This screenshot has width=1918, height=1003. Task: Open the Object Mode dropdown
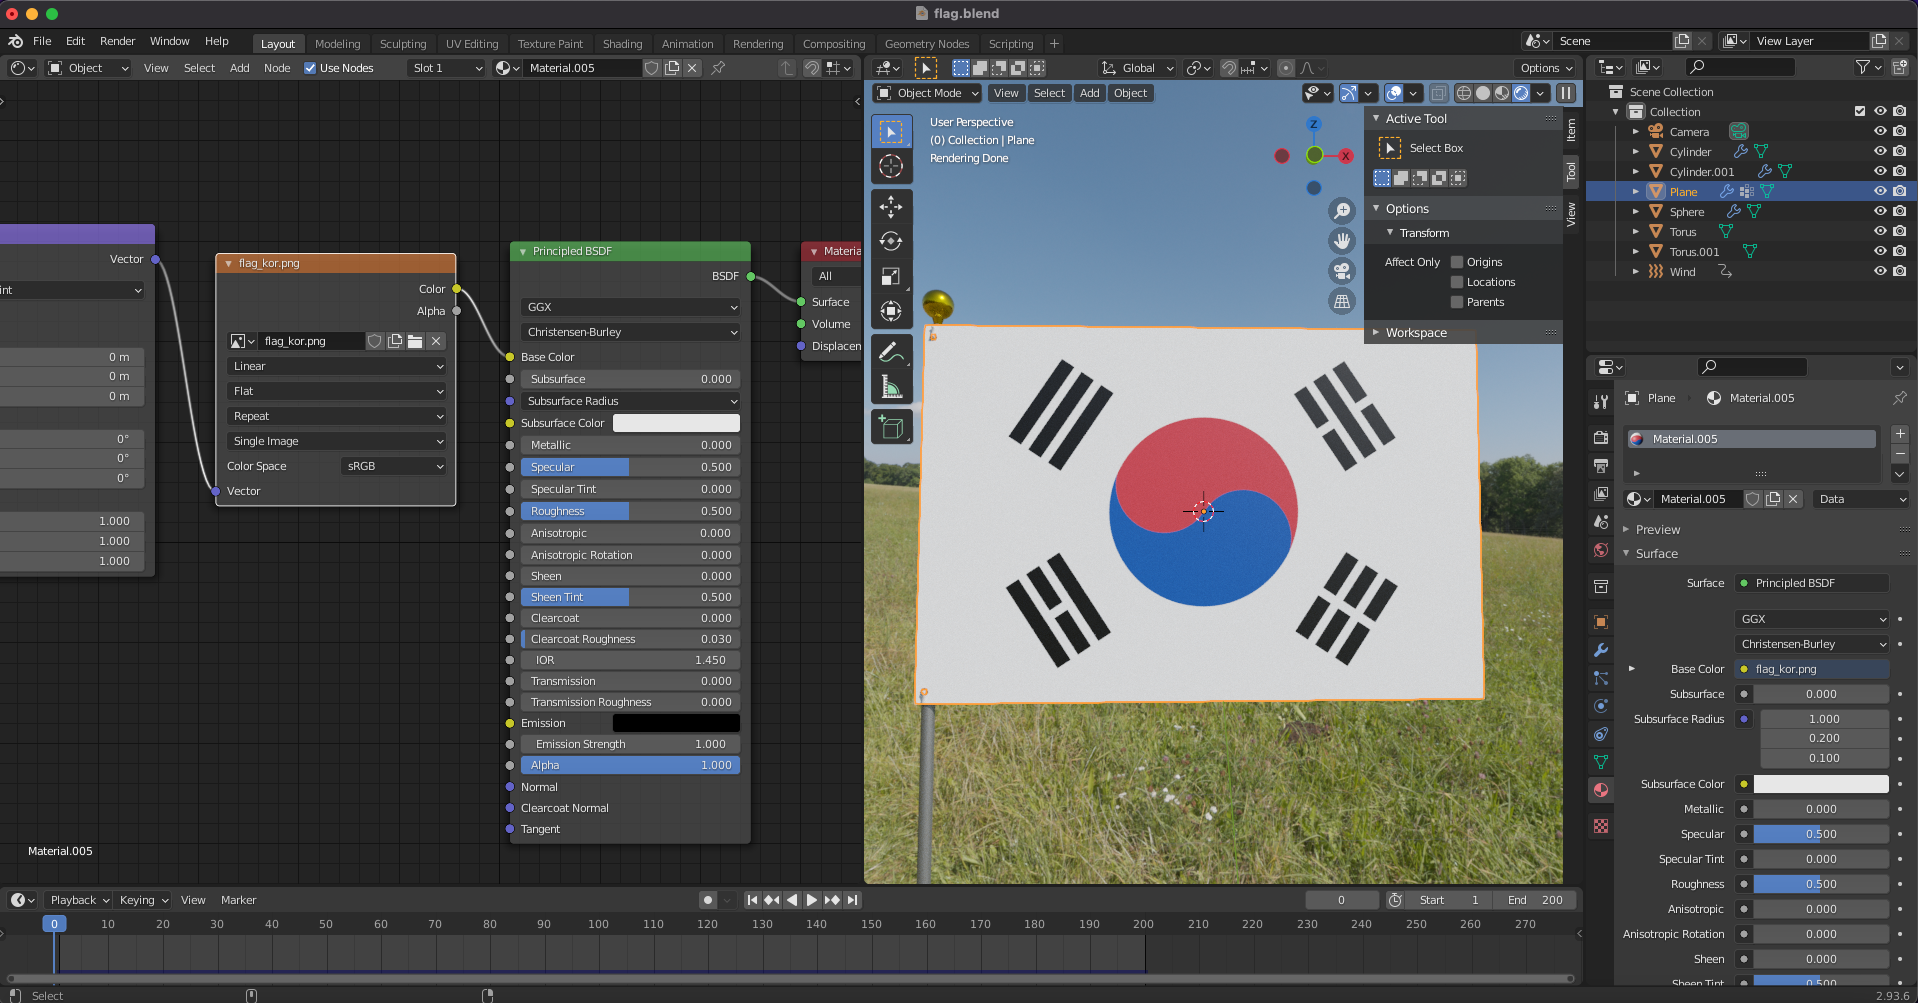coord(927,93)
